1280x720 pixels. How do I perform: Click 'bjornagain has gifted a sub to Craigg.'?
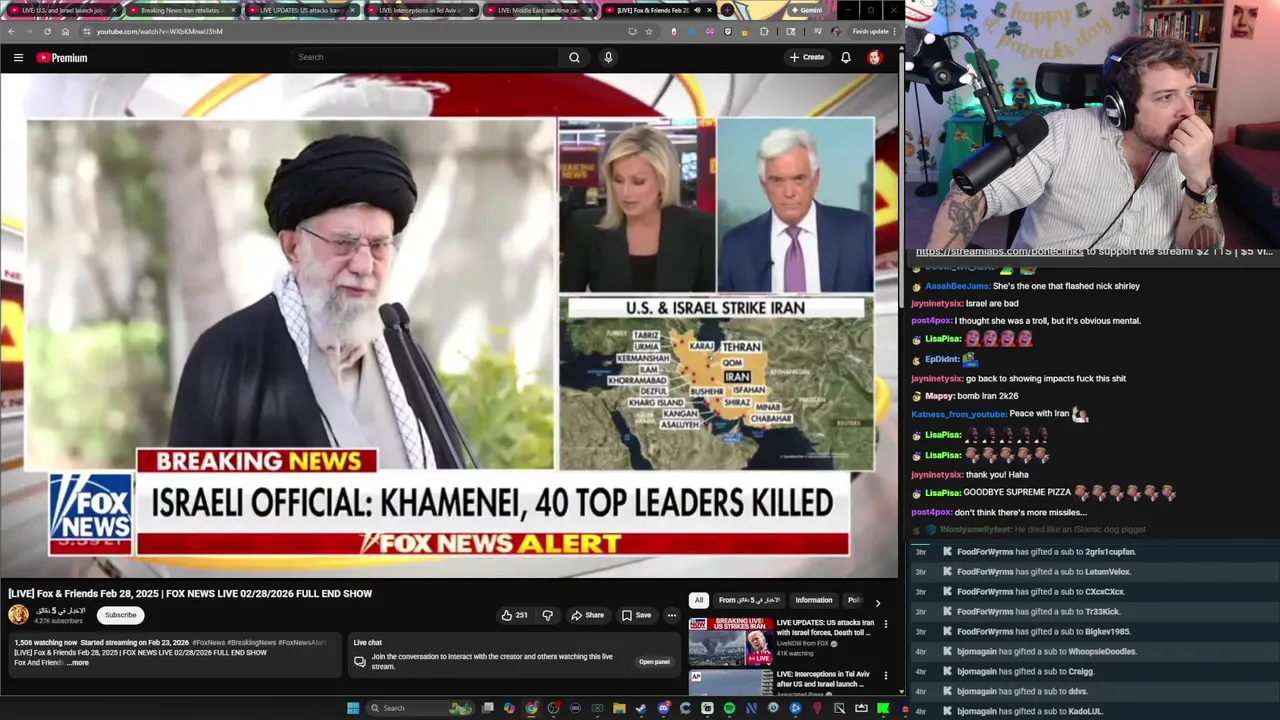(x=1025, y=672)
